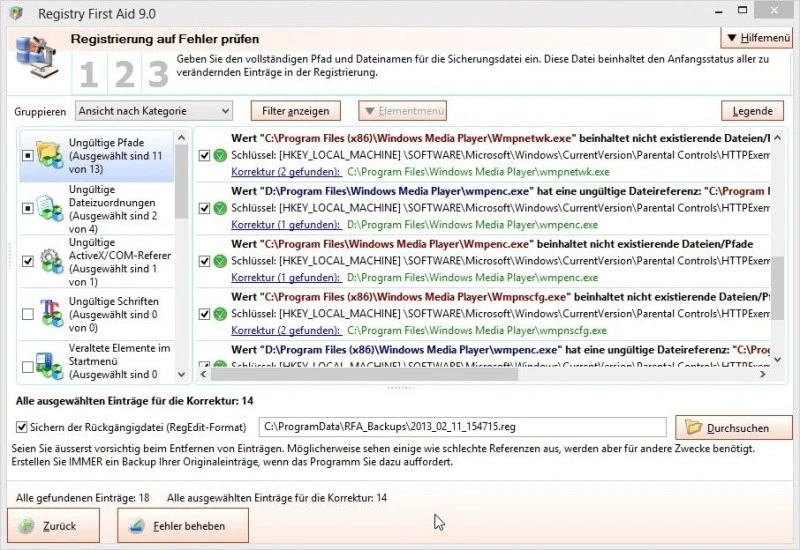Click correction path C:\Program Files\Windows Media Player\wmpnetwk.exe
Viewport: 800px width, 550px height.
478,172
